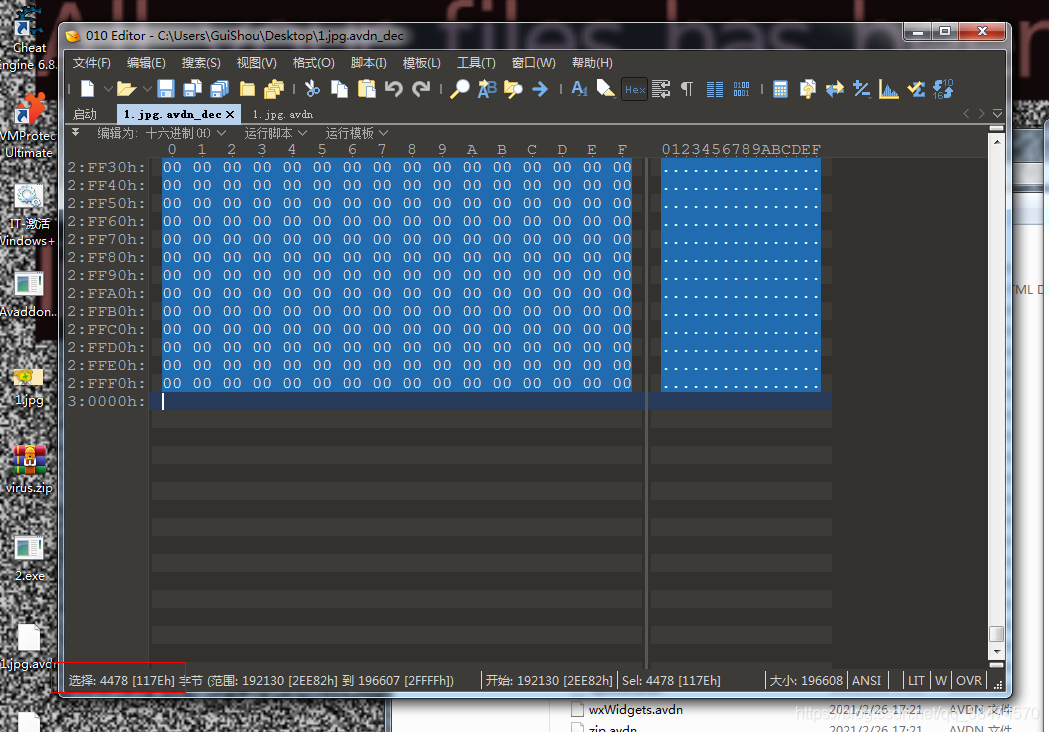Open the 工具(T) menu

click(x=476, y=63)
